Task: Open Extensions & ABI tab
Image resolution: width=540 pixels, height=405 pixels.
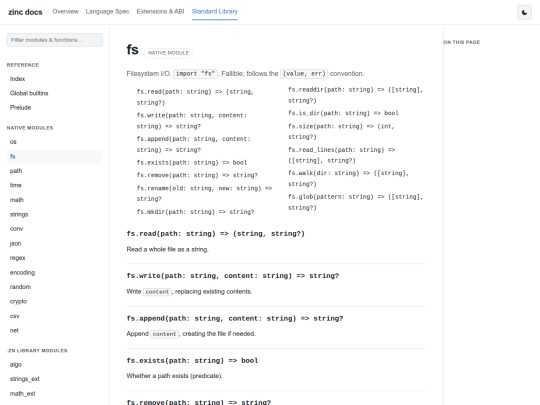Action: (160, 11)
